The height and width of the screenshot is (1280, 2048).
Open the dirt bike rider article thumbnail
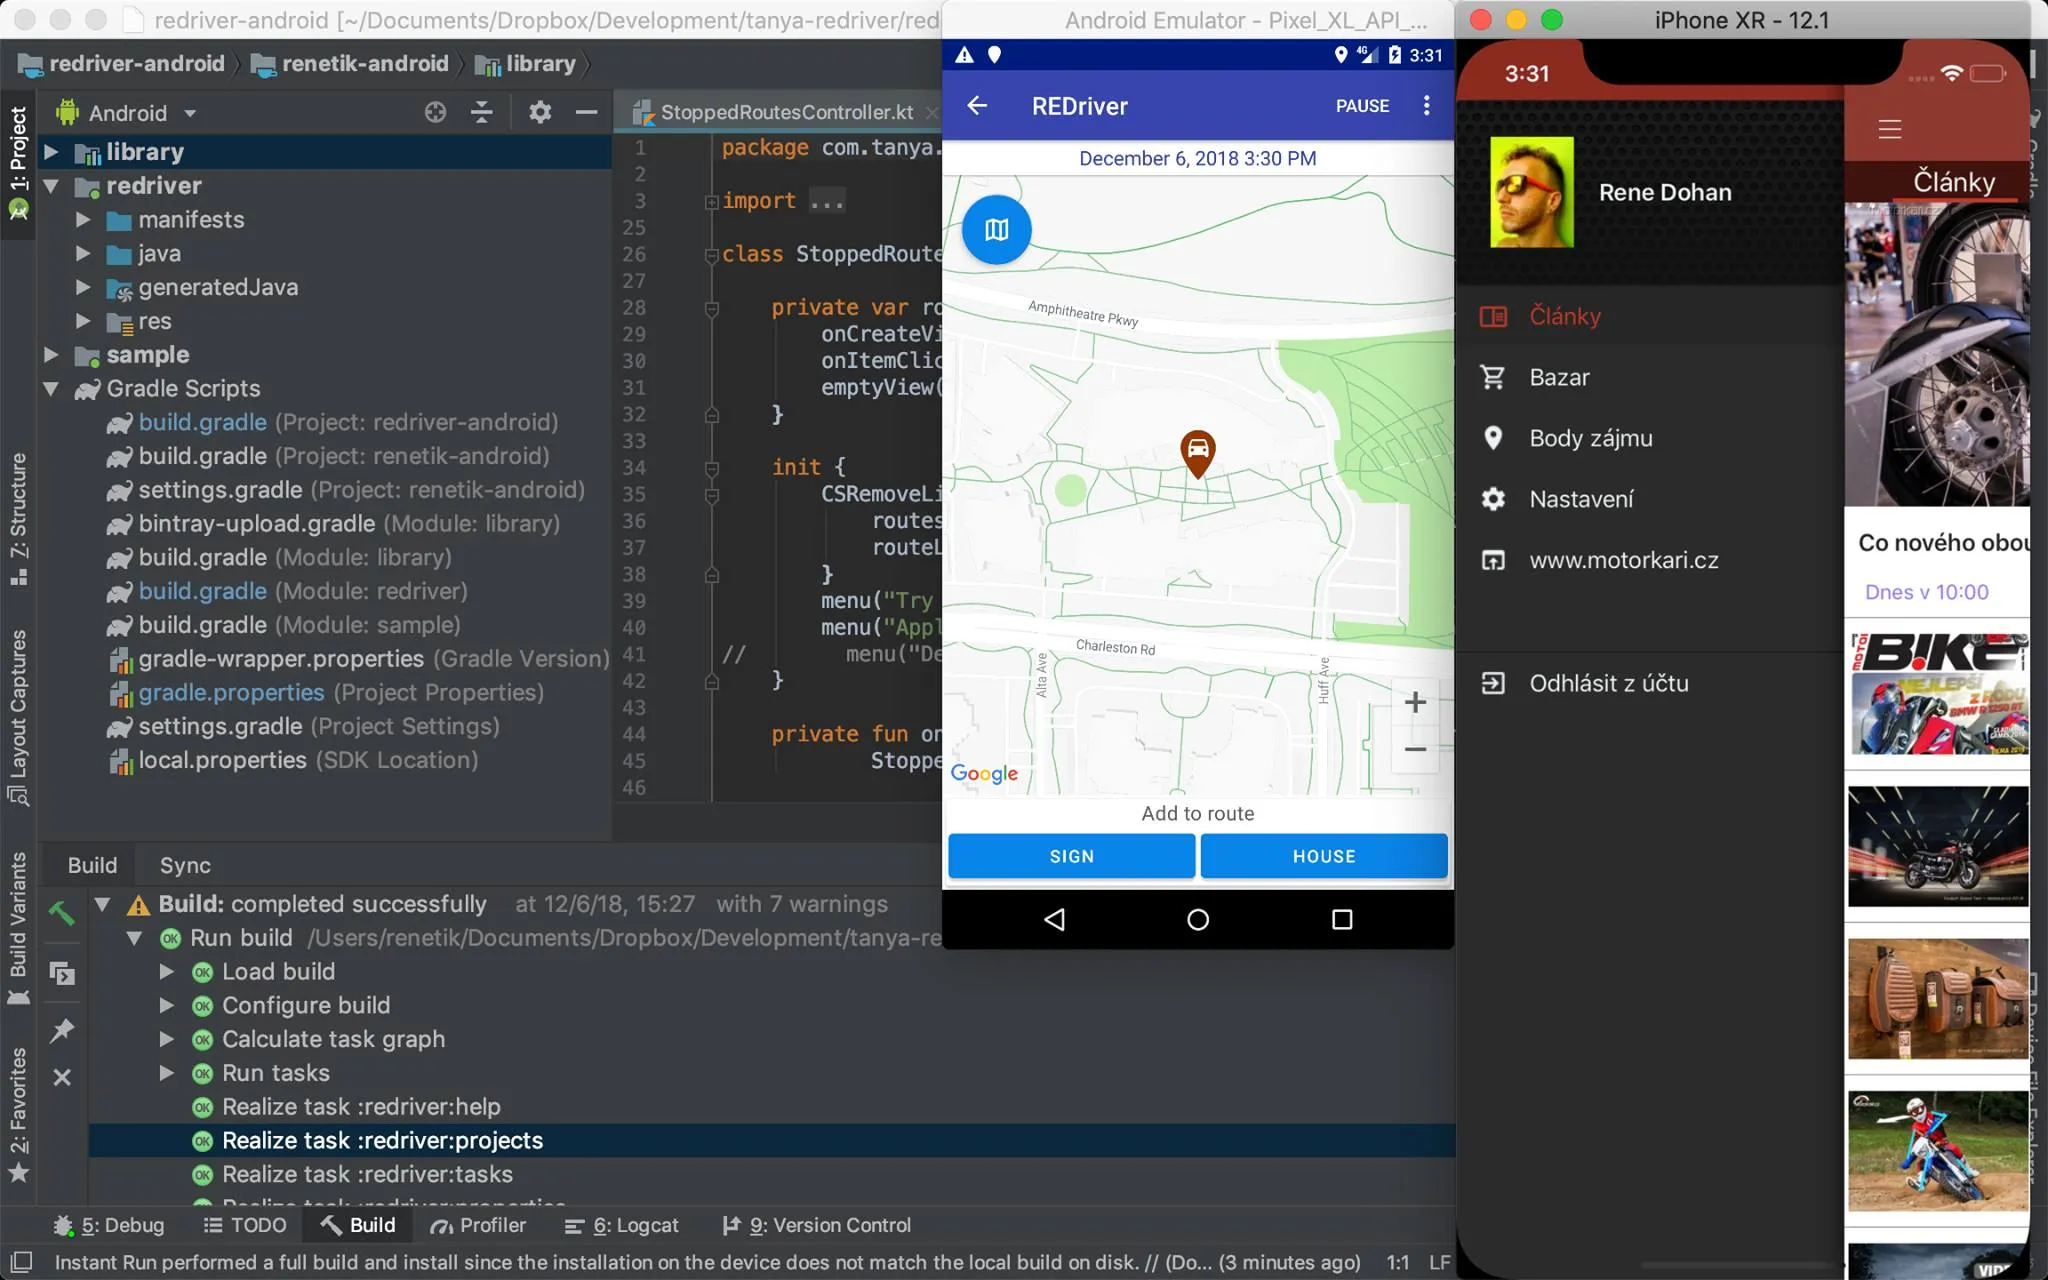(x=1938, y=1151)
